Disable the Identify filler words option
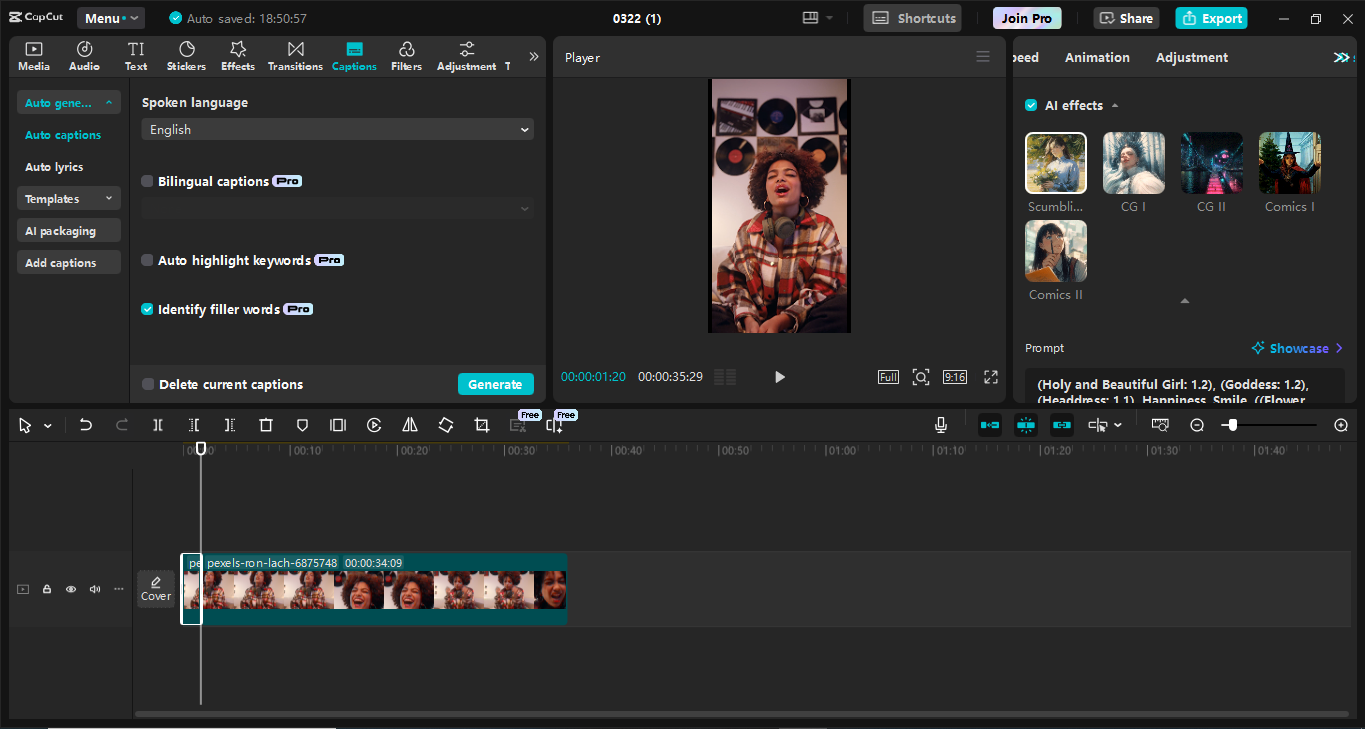1365x729 pixels. click(147, 309)
